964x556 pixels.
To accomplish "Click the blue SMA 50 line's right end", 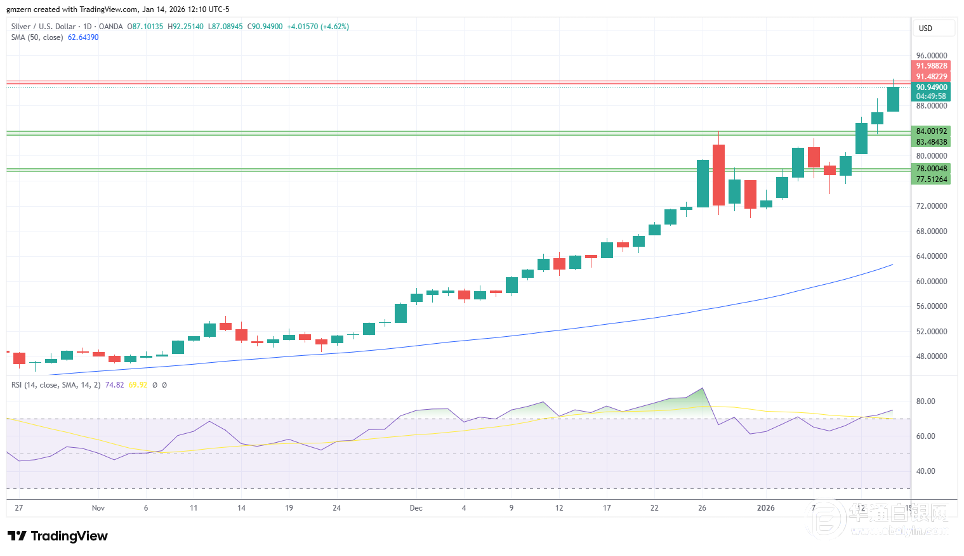I will 890,265.
